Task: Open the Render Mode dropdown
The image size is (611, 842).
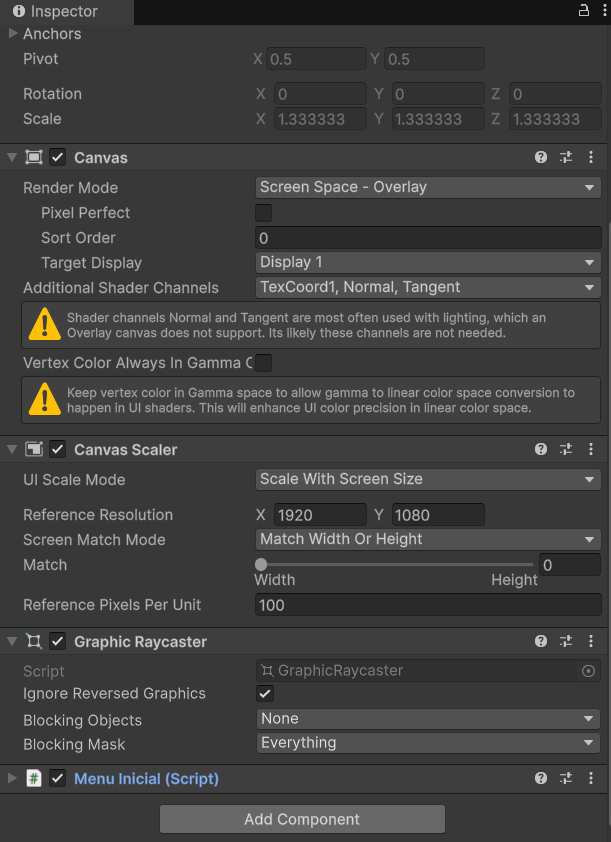Action: click(428, 187)
